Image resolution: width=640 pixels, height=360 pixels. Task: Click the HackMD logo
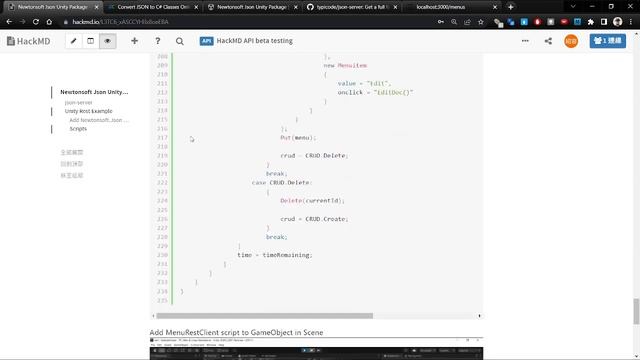29,41
